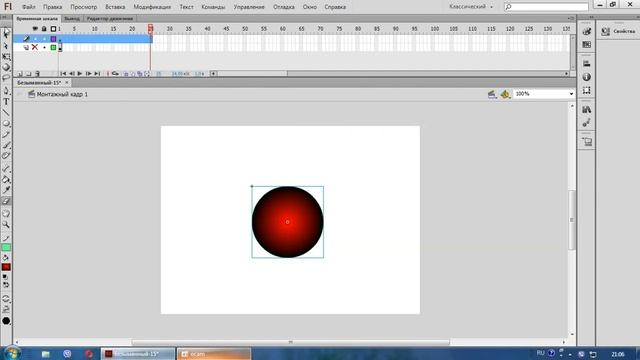Open the Info panel icon
640x360 pixels.
(587, 77)
